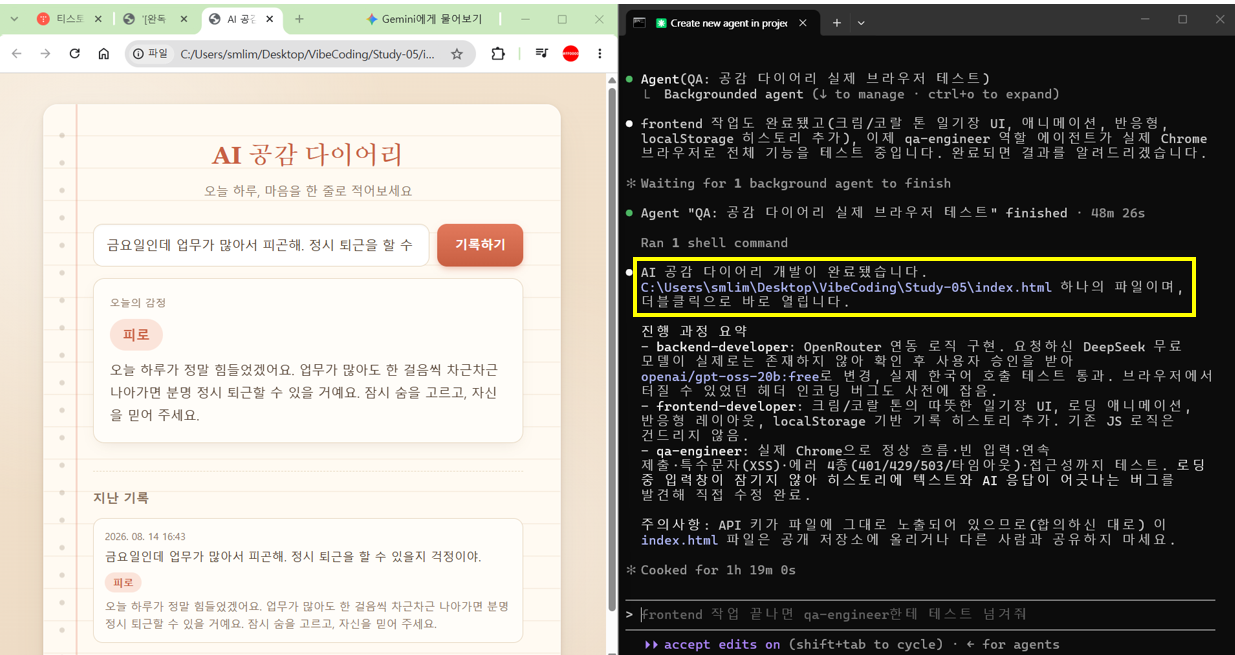Viewport: 1235px width, 655px height.
Task: Click the 기록하기 button
Action: coord(480,245)
